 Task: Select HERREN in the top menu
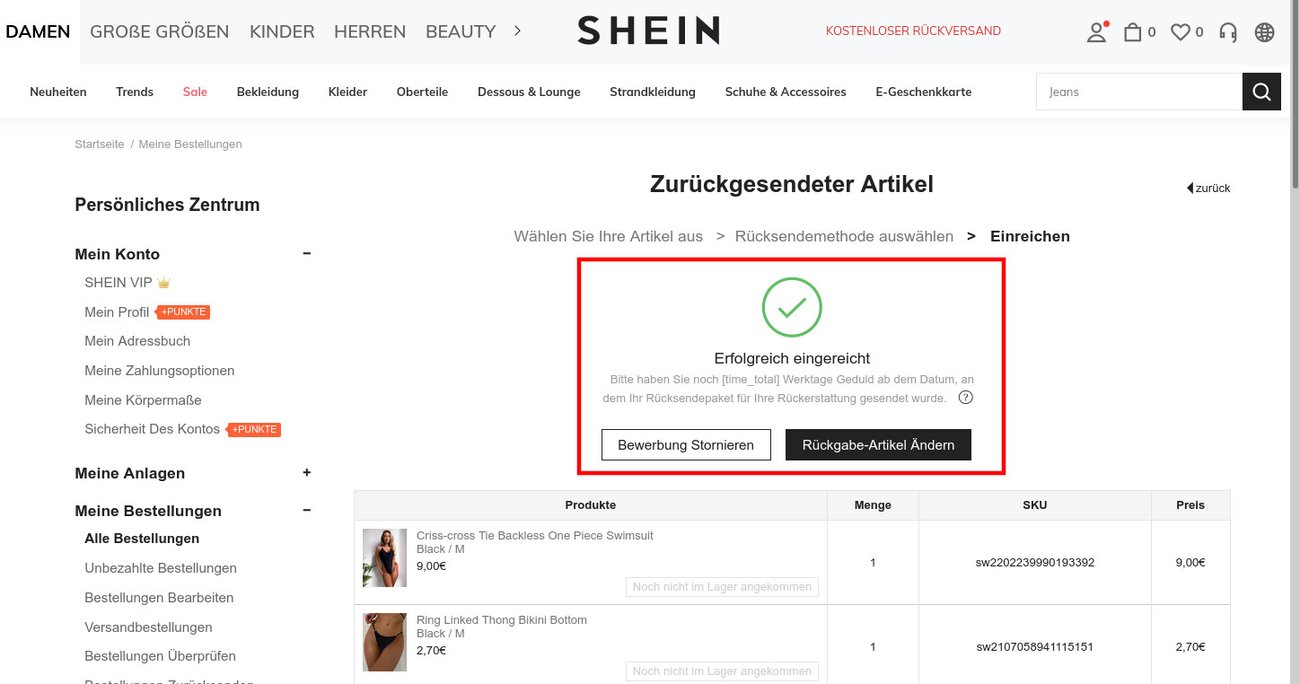pyautogui.click(x=370, y=31)
